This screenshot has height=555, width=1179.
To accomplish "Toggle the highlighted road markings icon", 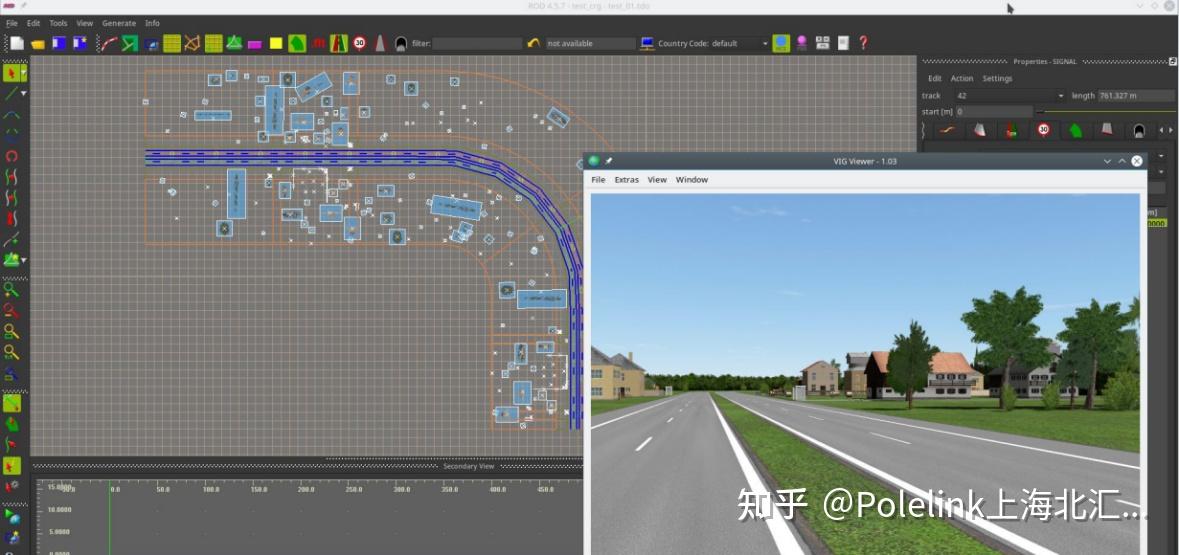I will tap(339, 44).
